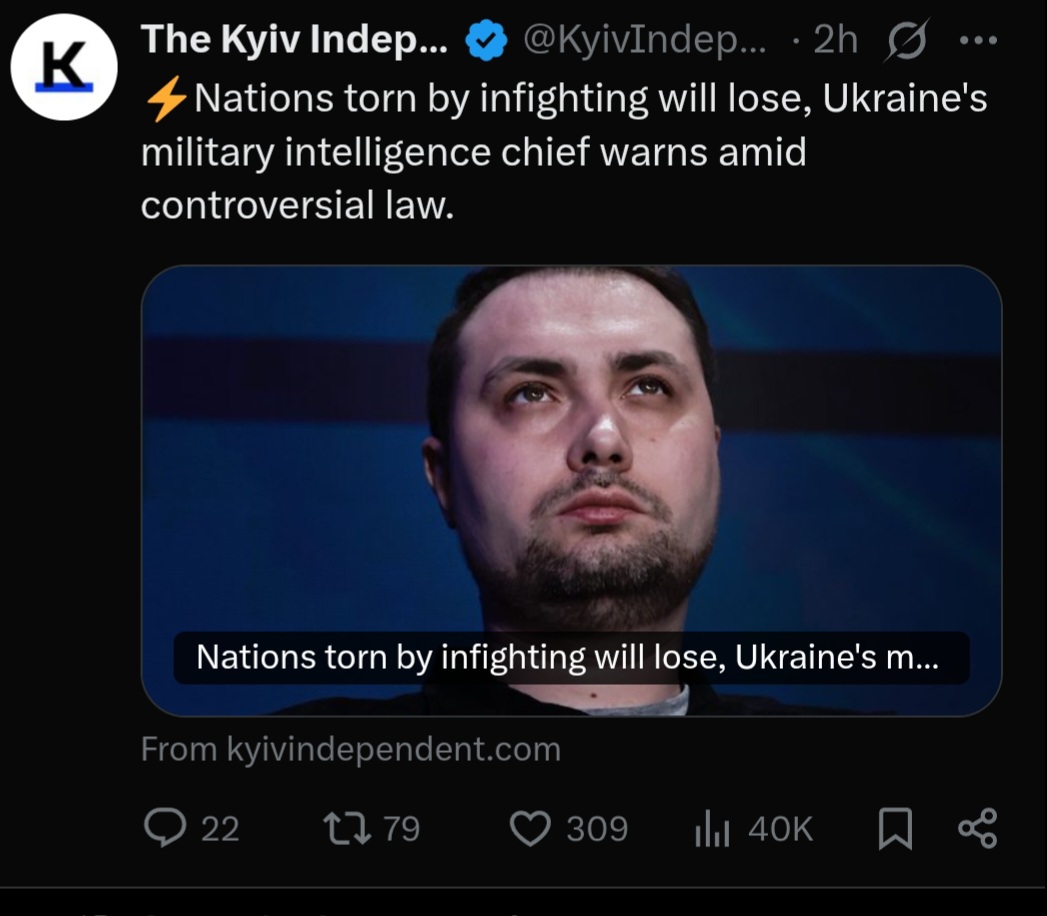Click the blue verified checkmark badge
The image size is (1047, 916).
tap(487, 40)
